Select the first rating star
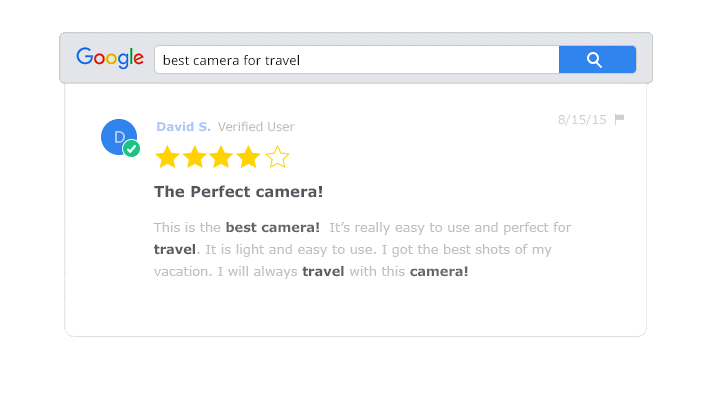 pos(168,157)
